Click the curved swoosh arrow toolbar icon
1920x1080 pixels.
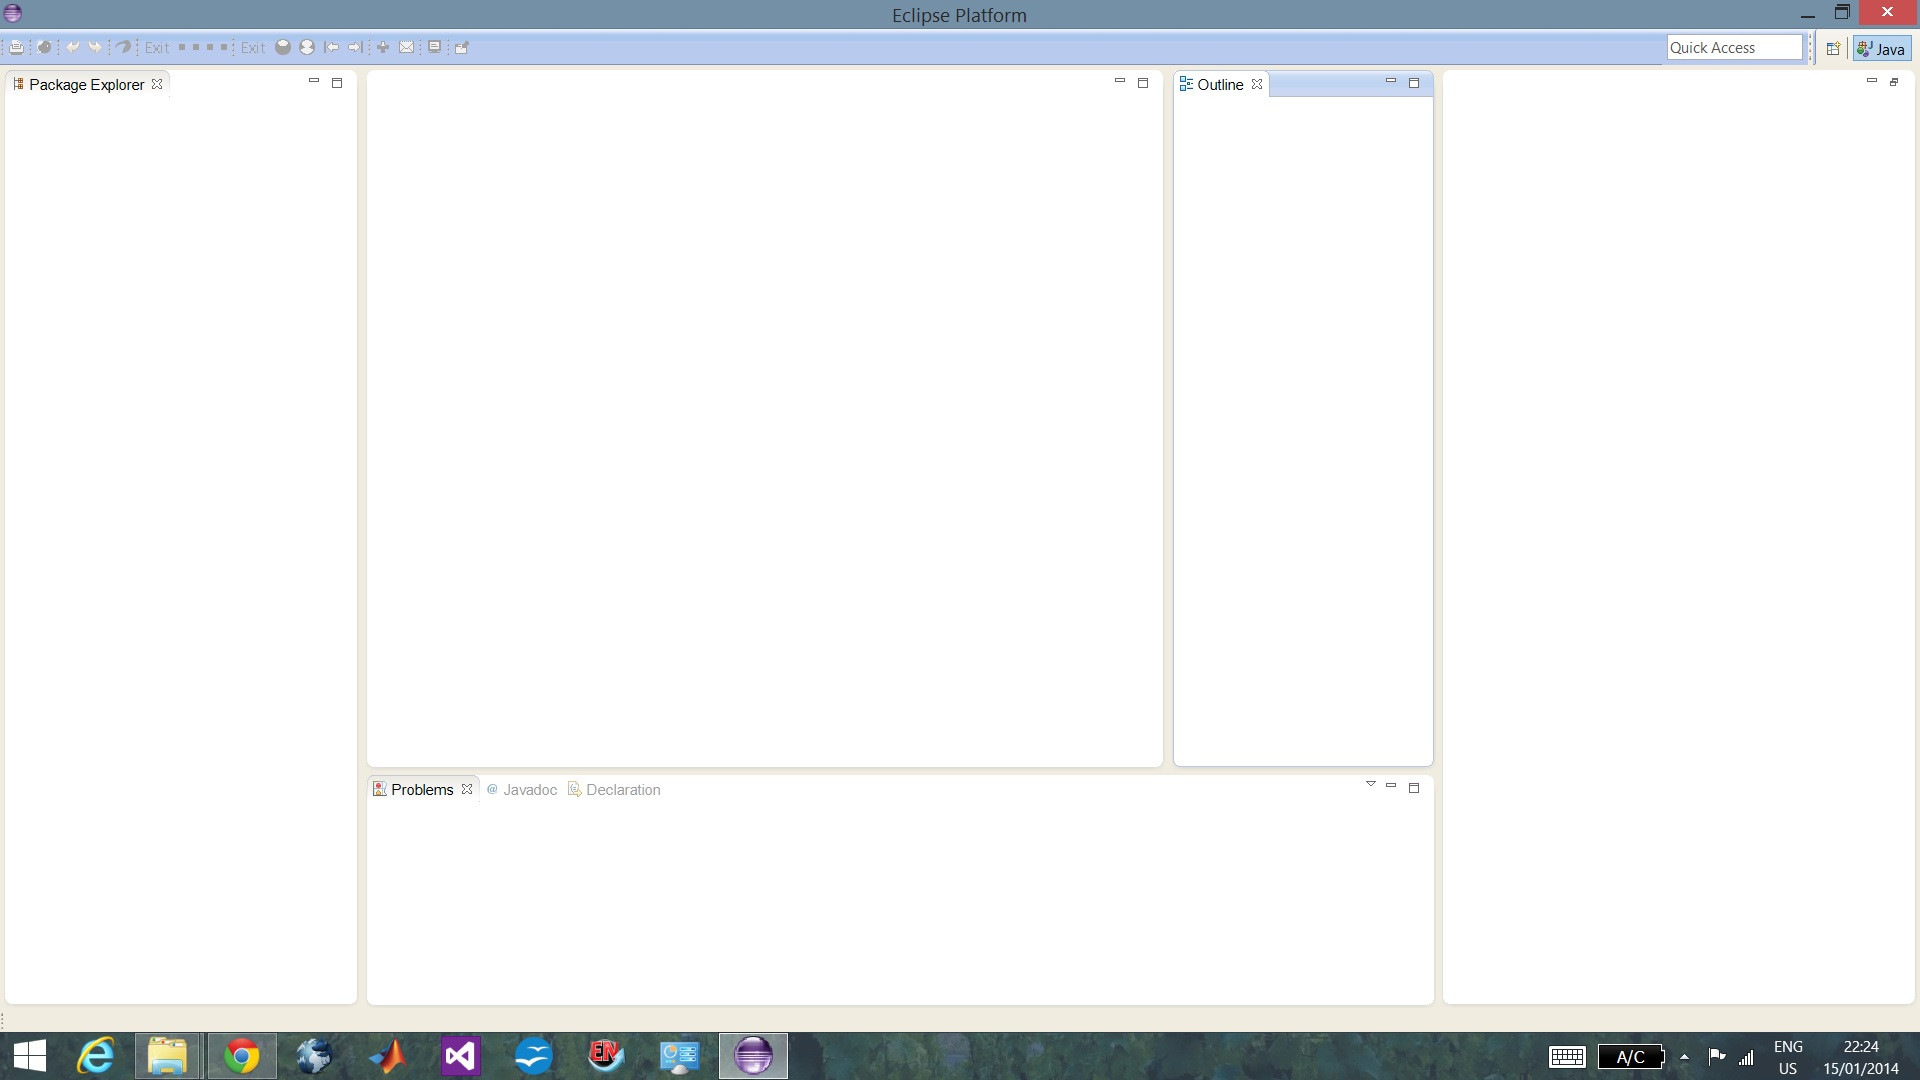123,47
